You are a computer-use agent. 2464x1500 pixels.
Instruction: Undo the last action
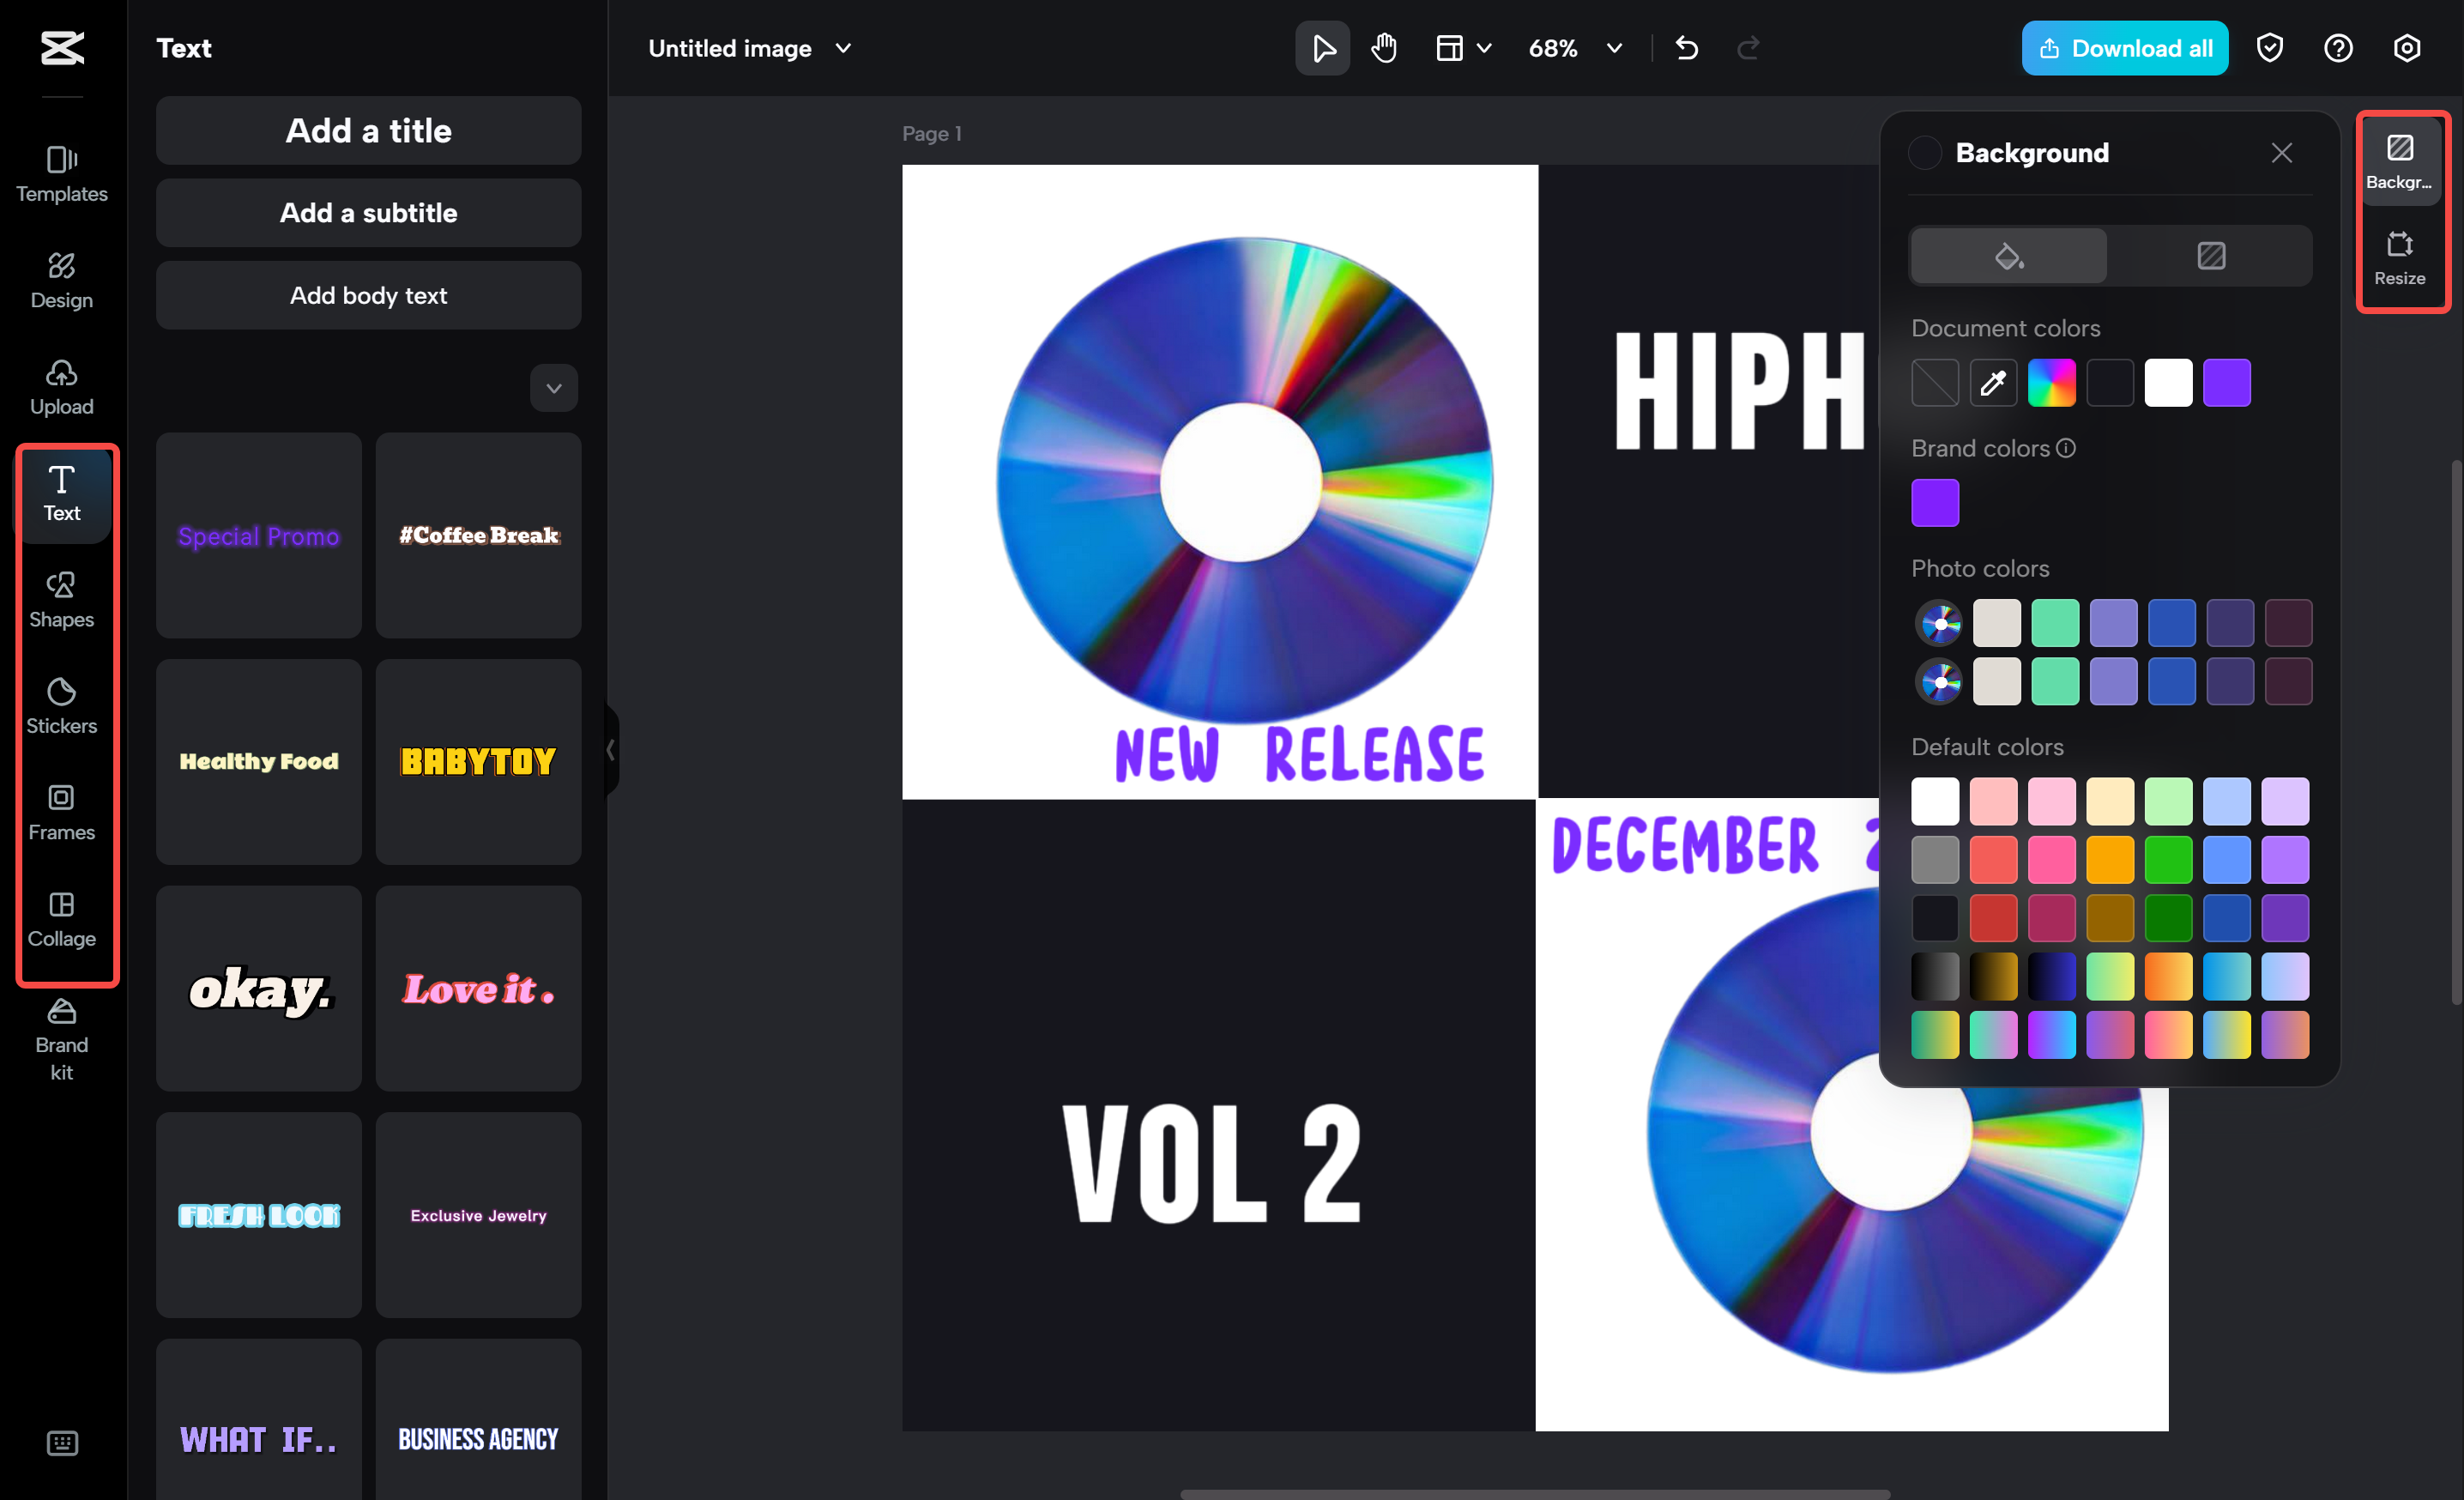[1687, 47]
